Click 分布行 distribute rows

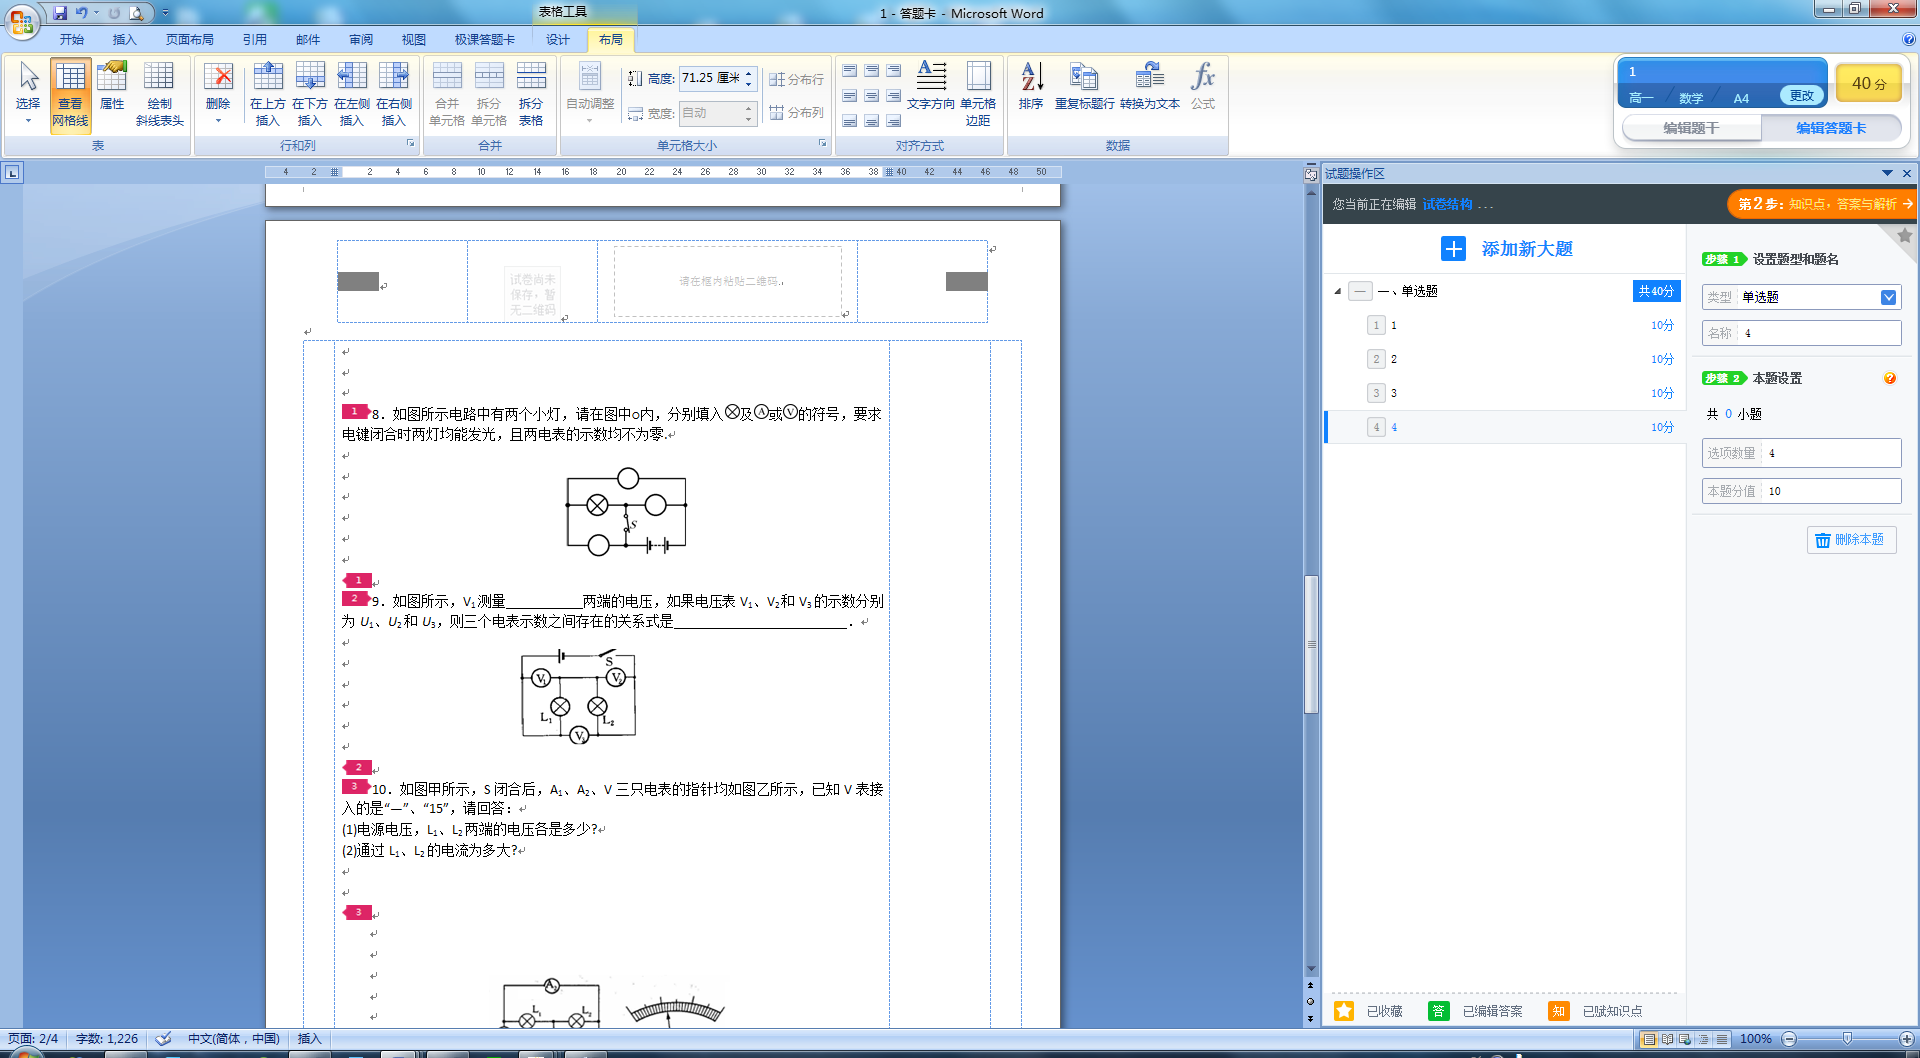[796, 79]
